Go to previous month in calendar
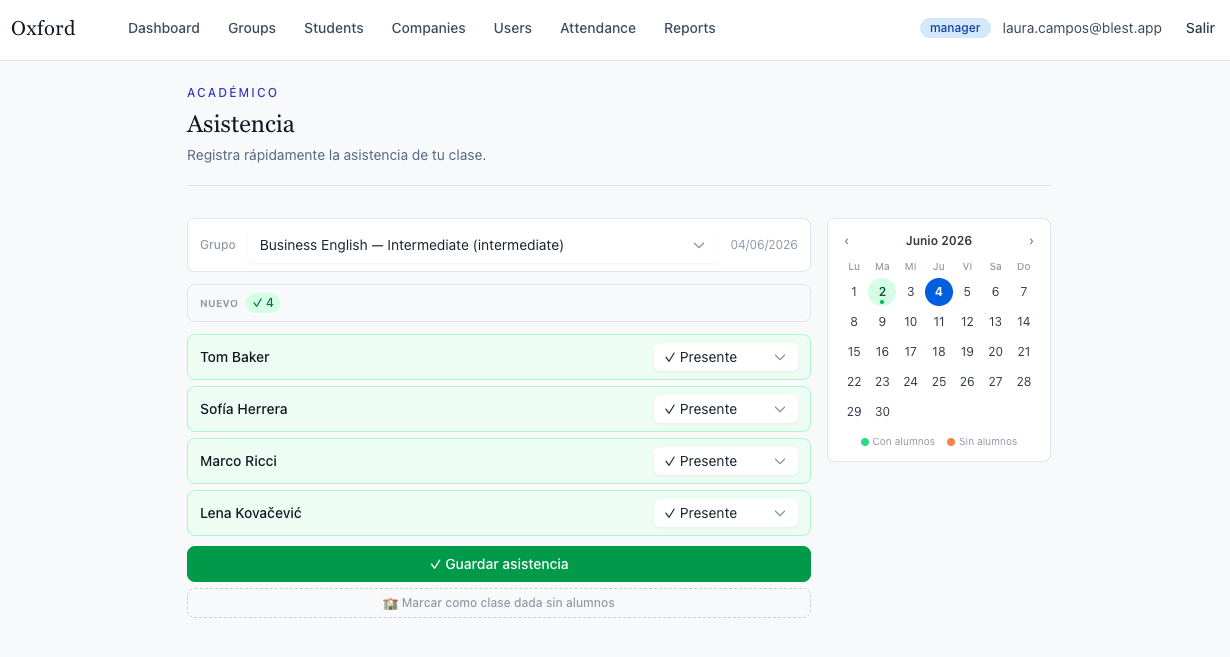 847,241
